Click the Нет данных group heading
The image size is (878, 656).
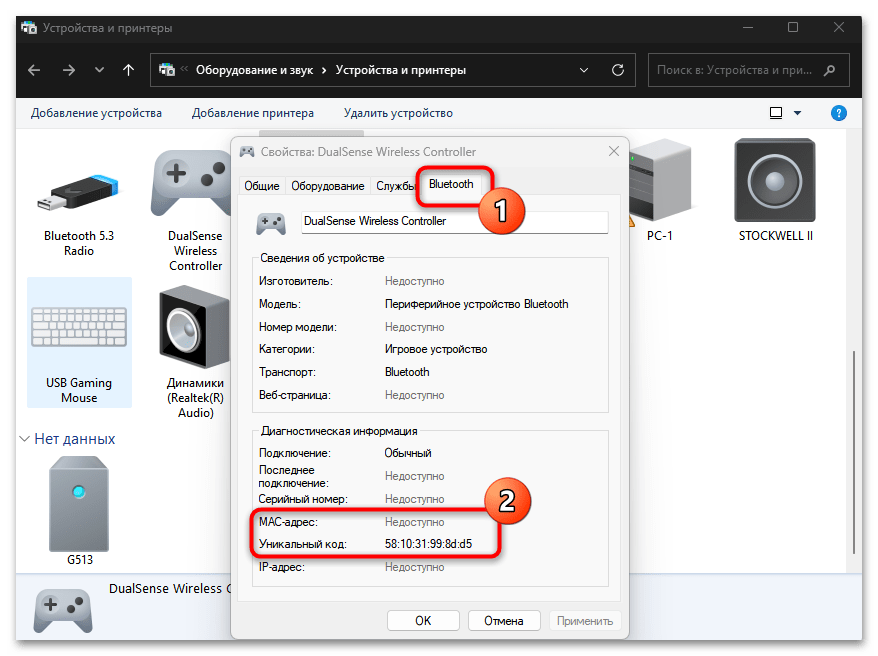(x=74, y=439)
